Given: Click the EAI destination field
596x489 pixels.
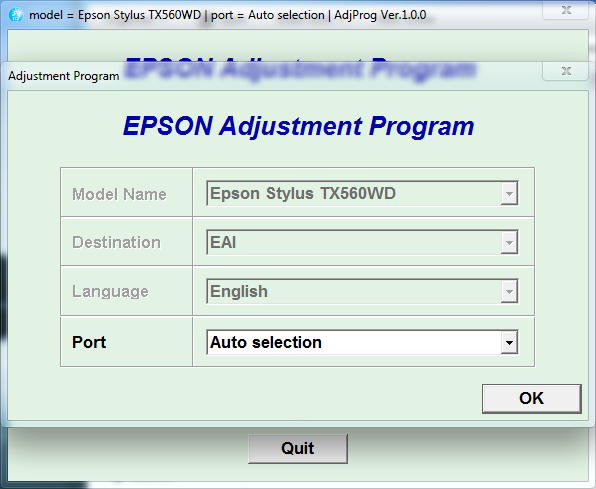Looking at the screenshot, I should pos(362,242).
